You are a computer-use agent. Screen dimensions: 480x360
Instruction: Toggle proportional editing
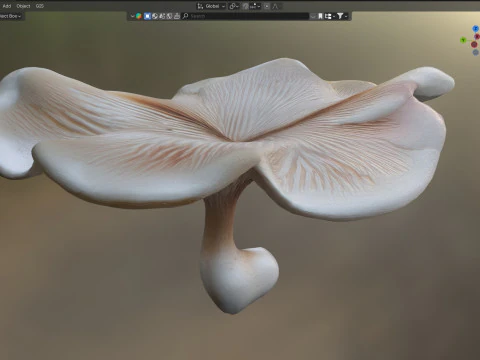click(267, 6)
